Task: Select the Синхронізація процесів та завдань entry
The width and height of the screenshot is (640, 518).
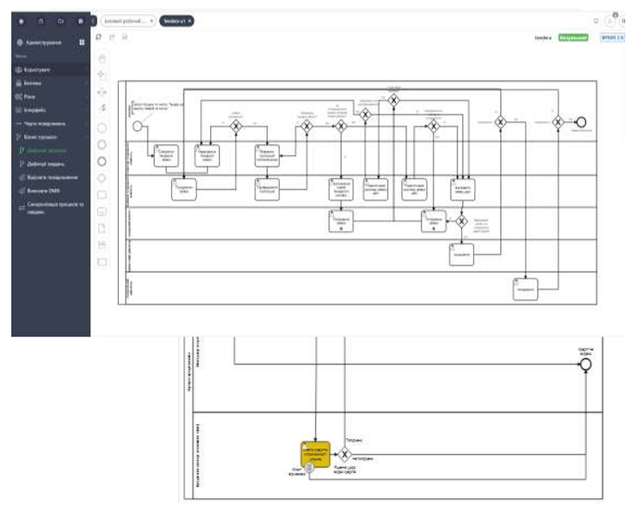Action: pyautogui.click(x=51, y=208)
